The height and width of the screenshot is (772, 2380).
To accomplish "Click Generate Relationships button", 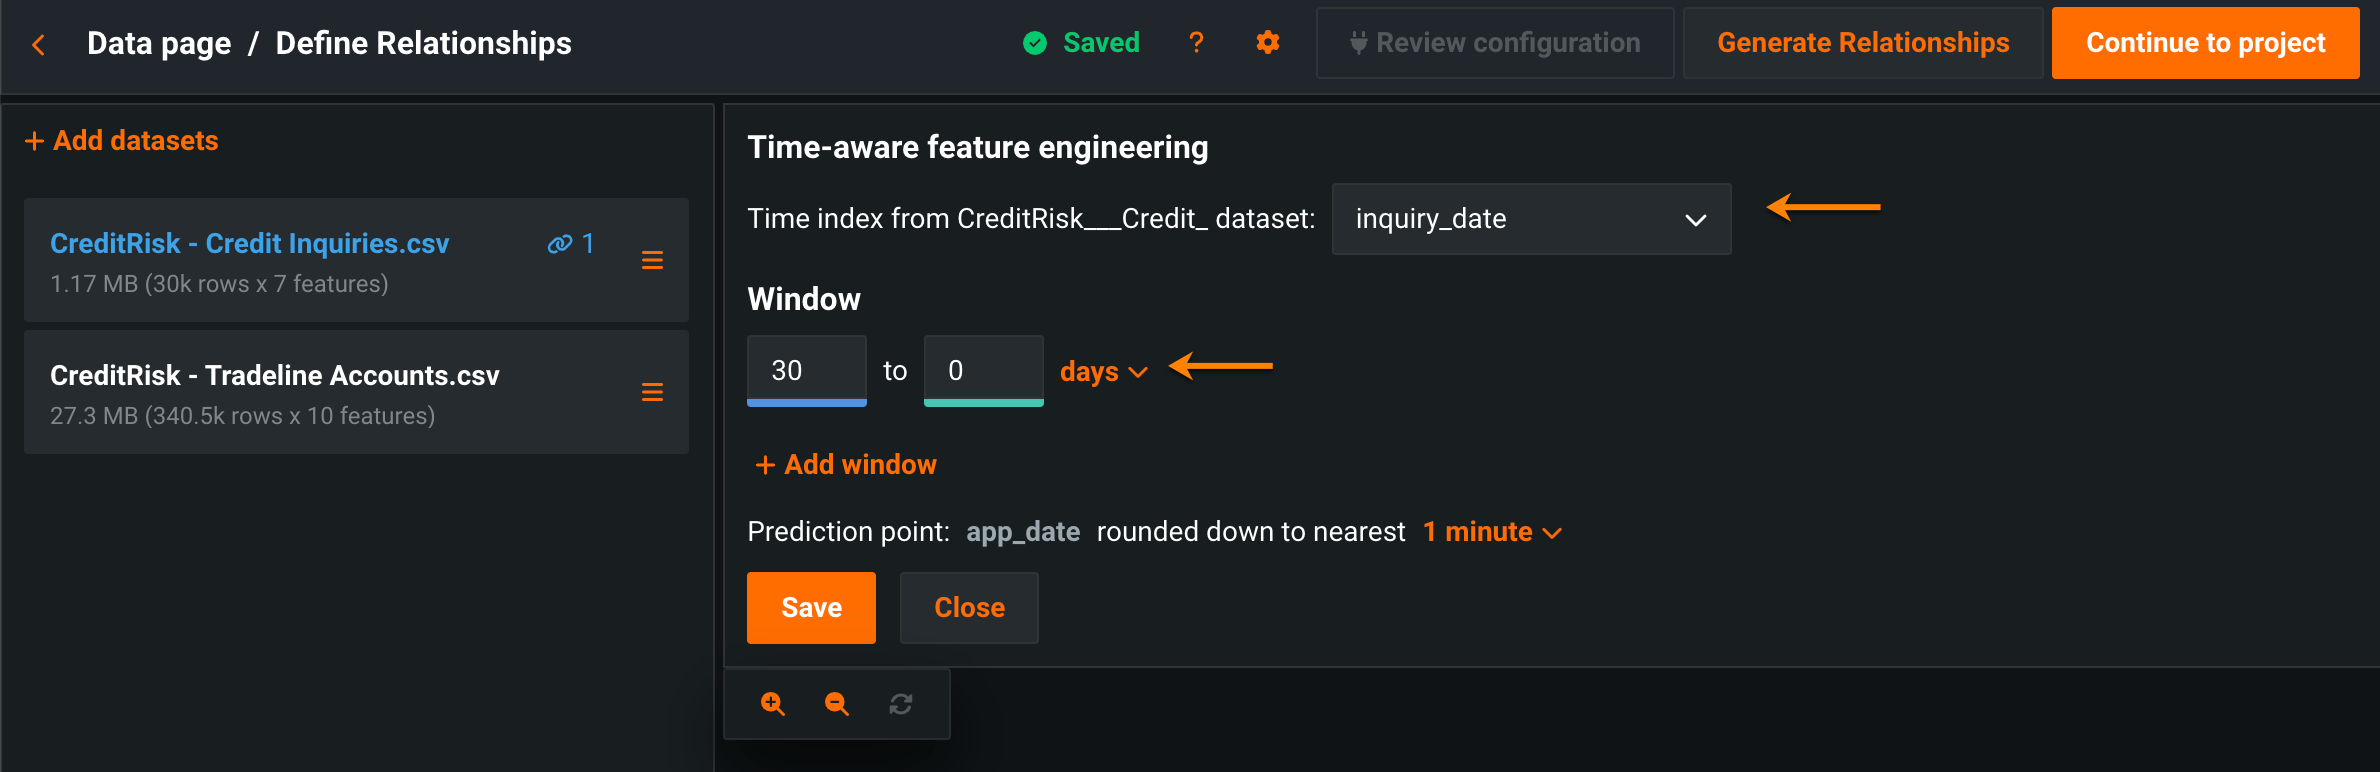I will tap(1863, 43).
